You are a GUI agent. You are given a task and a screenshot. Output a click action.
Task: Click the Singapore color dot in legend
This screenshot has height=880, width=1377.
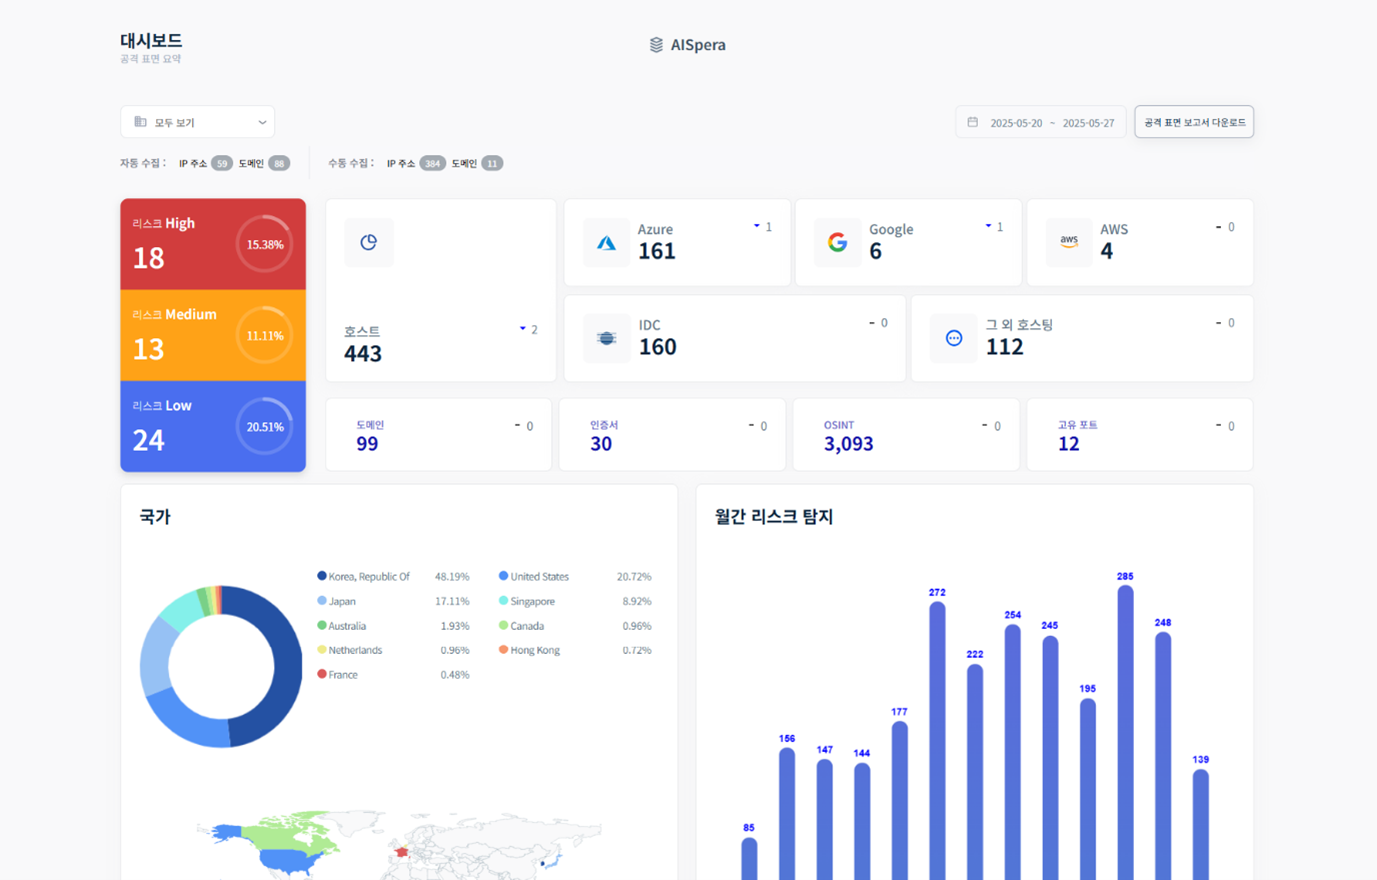tap(504, 601)
